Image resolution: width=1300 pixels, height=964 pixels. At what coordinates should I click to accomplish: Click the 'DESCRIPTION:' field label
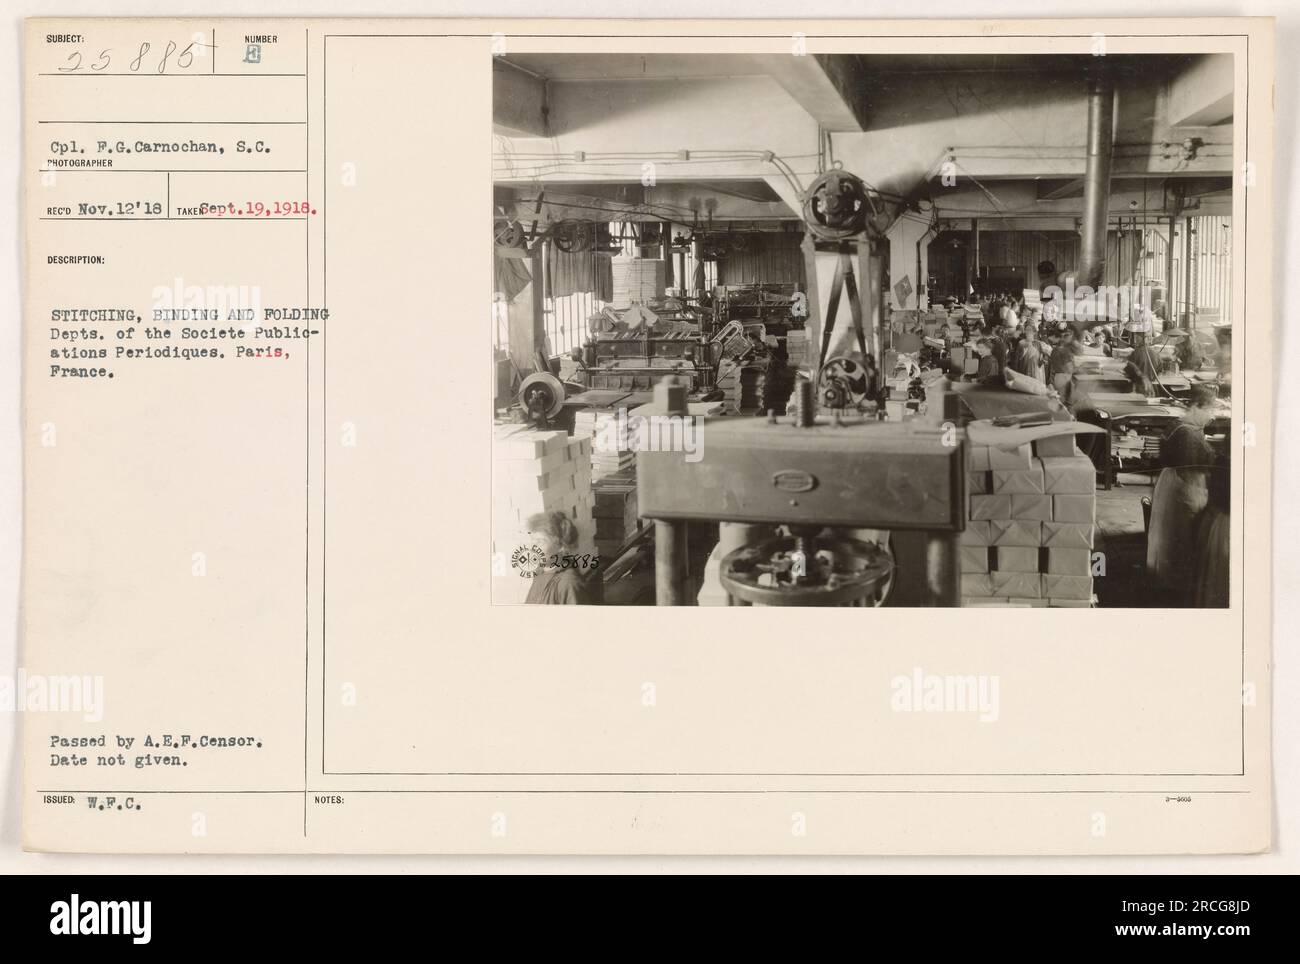(x=75, y=260)
